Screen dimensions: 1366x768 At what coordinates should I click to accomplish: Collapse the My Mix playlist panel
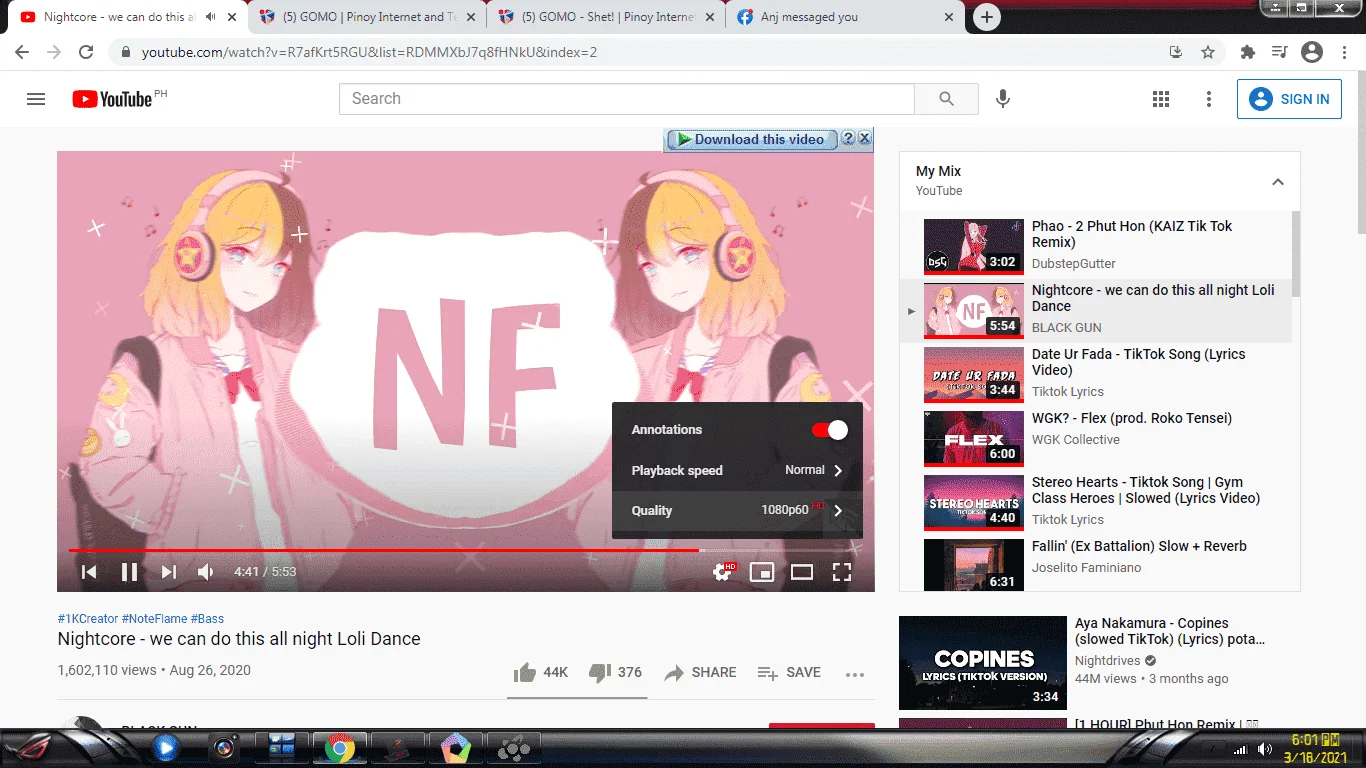(1277, 182)
